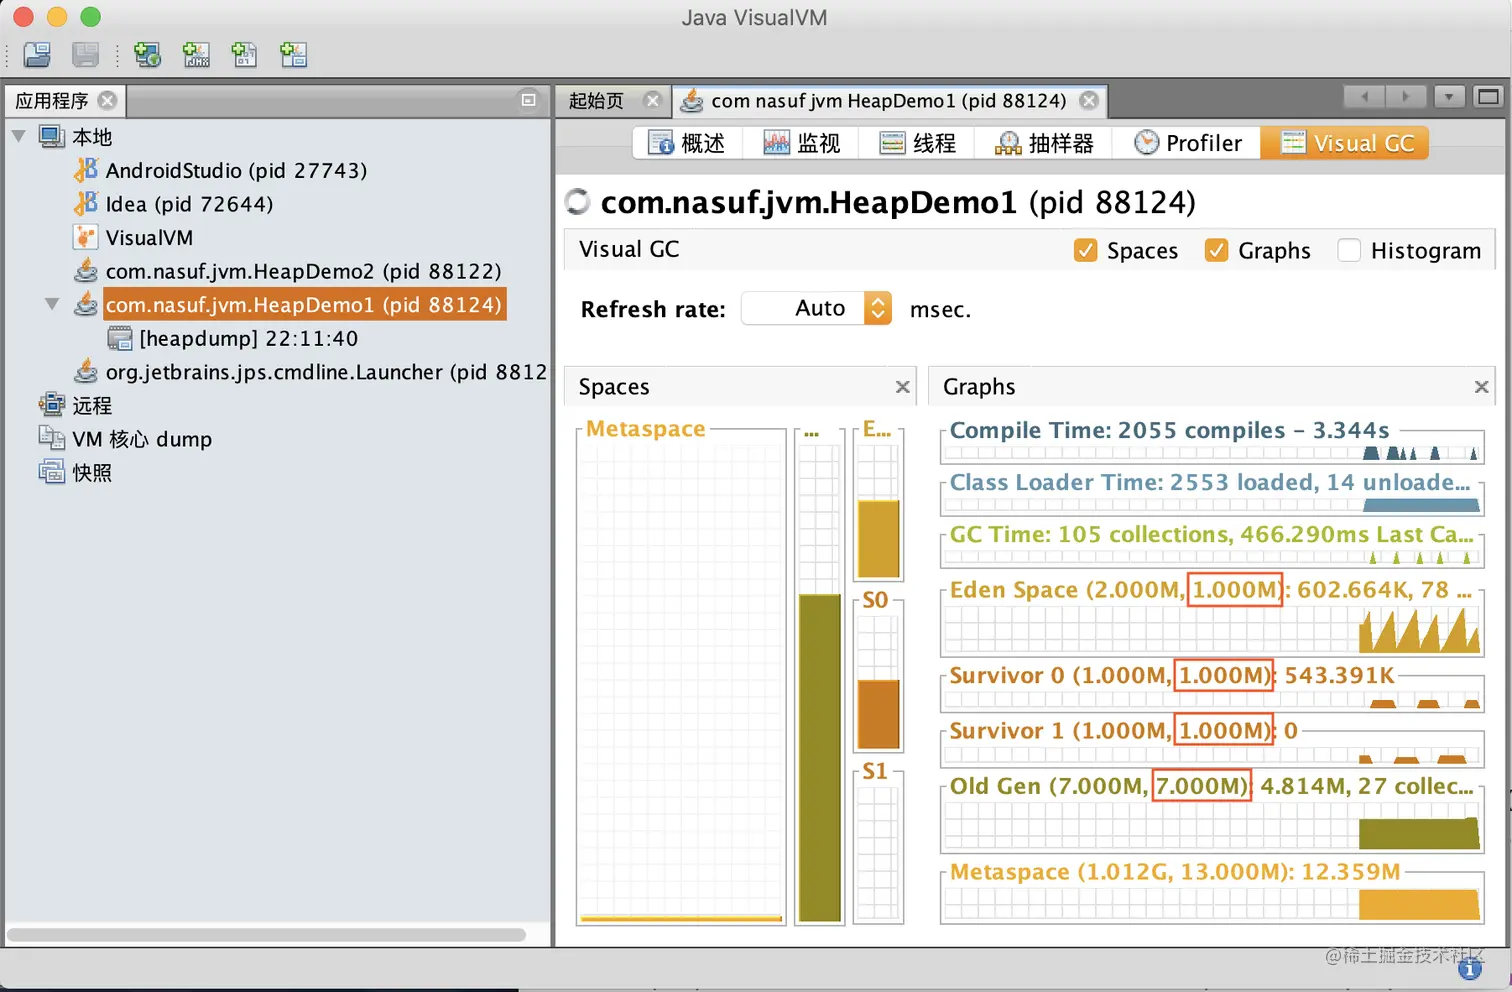Click Add JMX Connection toolbar icon

pyautogui.click(x=196, y=55)
